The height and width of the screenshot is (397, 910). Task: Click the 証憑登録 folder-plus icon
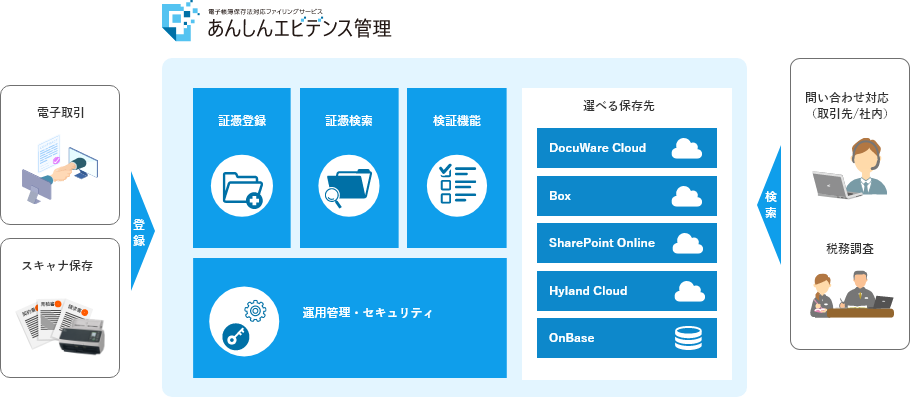(241, 187)
